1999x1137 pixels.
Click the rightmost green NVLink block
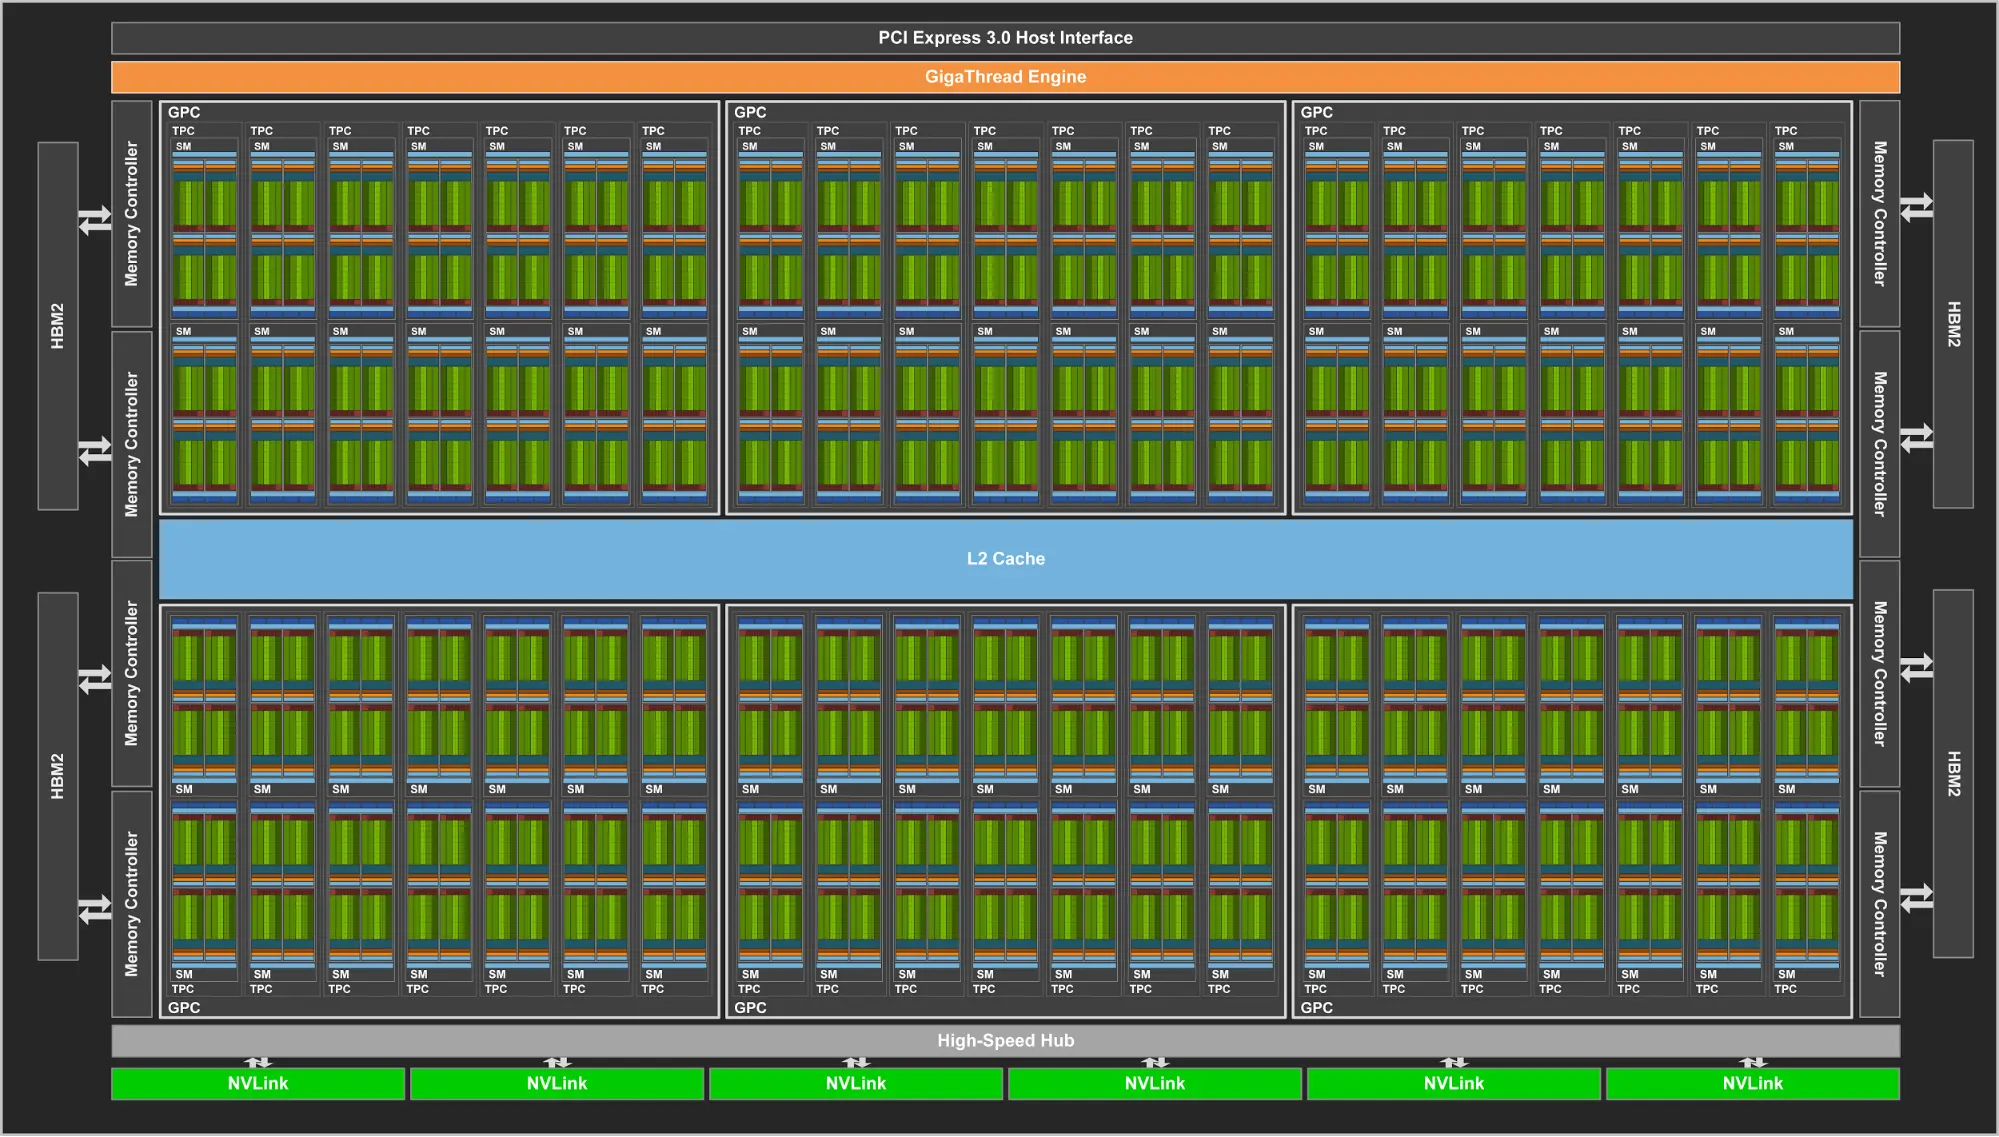pyautogui.click(x=1752, y=1084)
